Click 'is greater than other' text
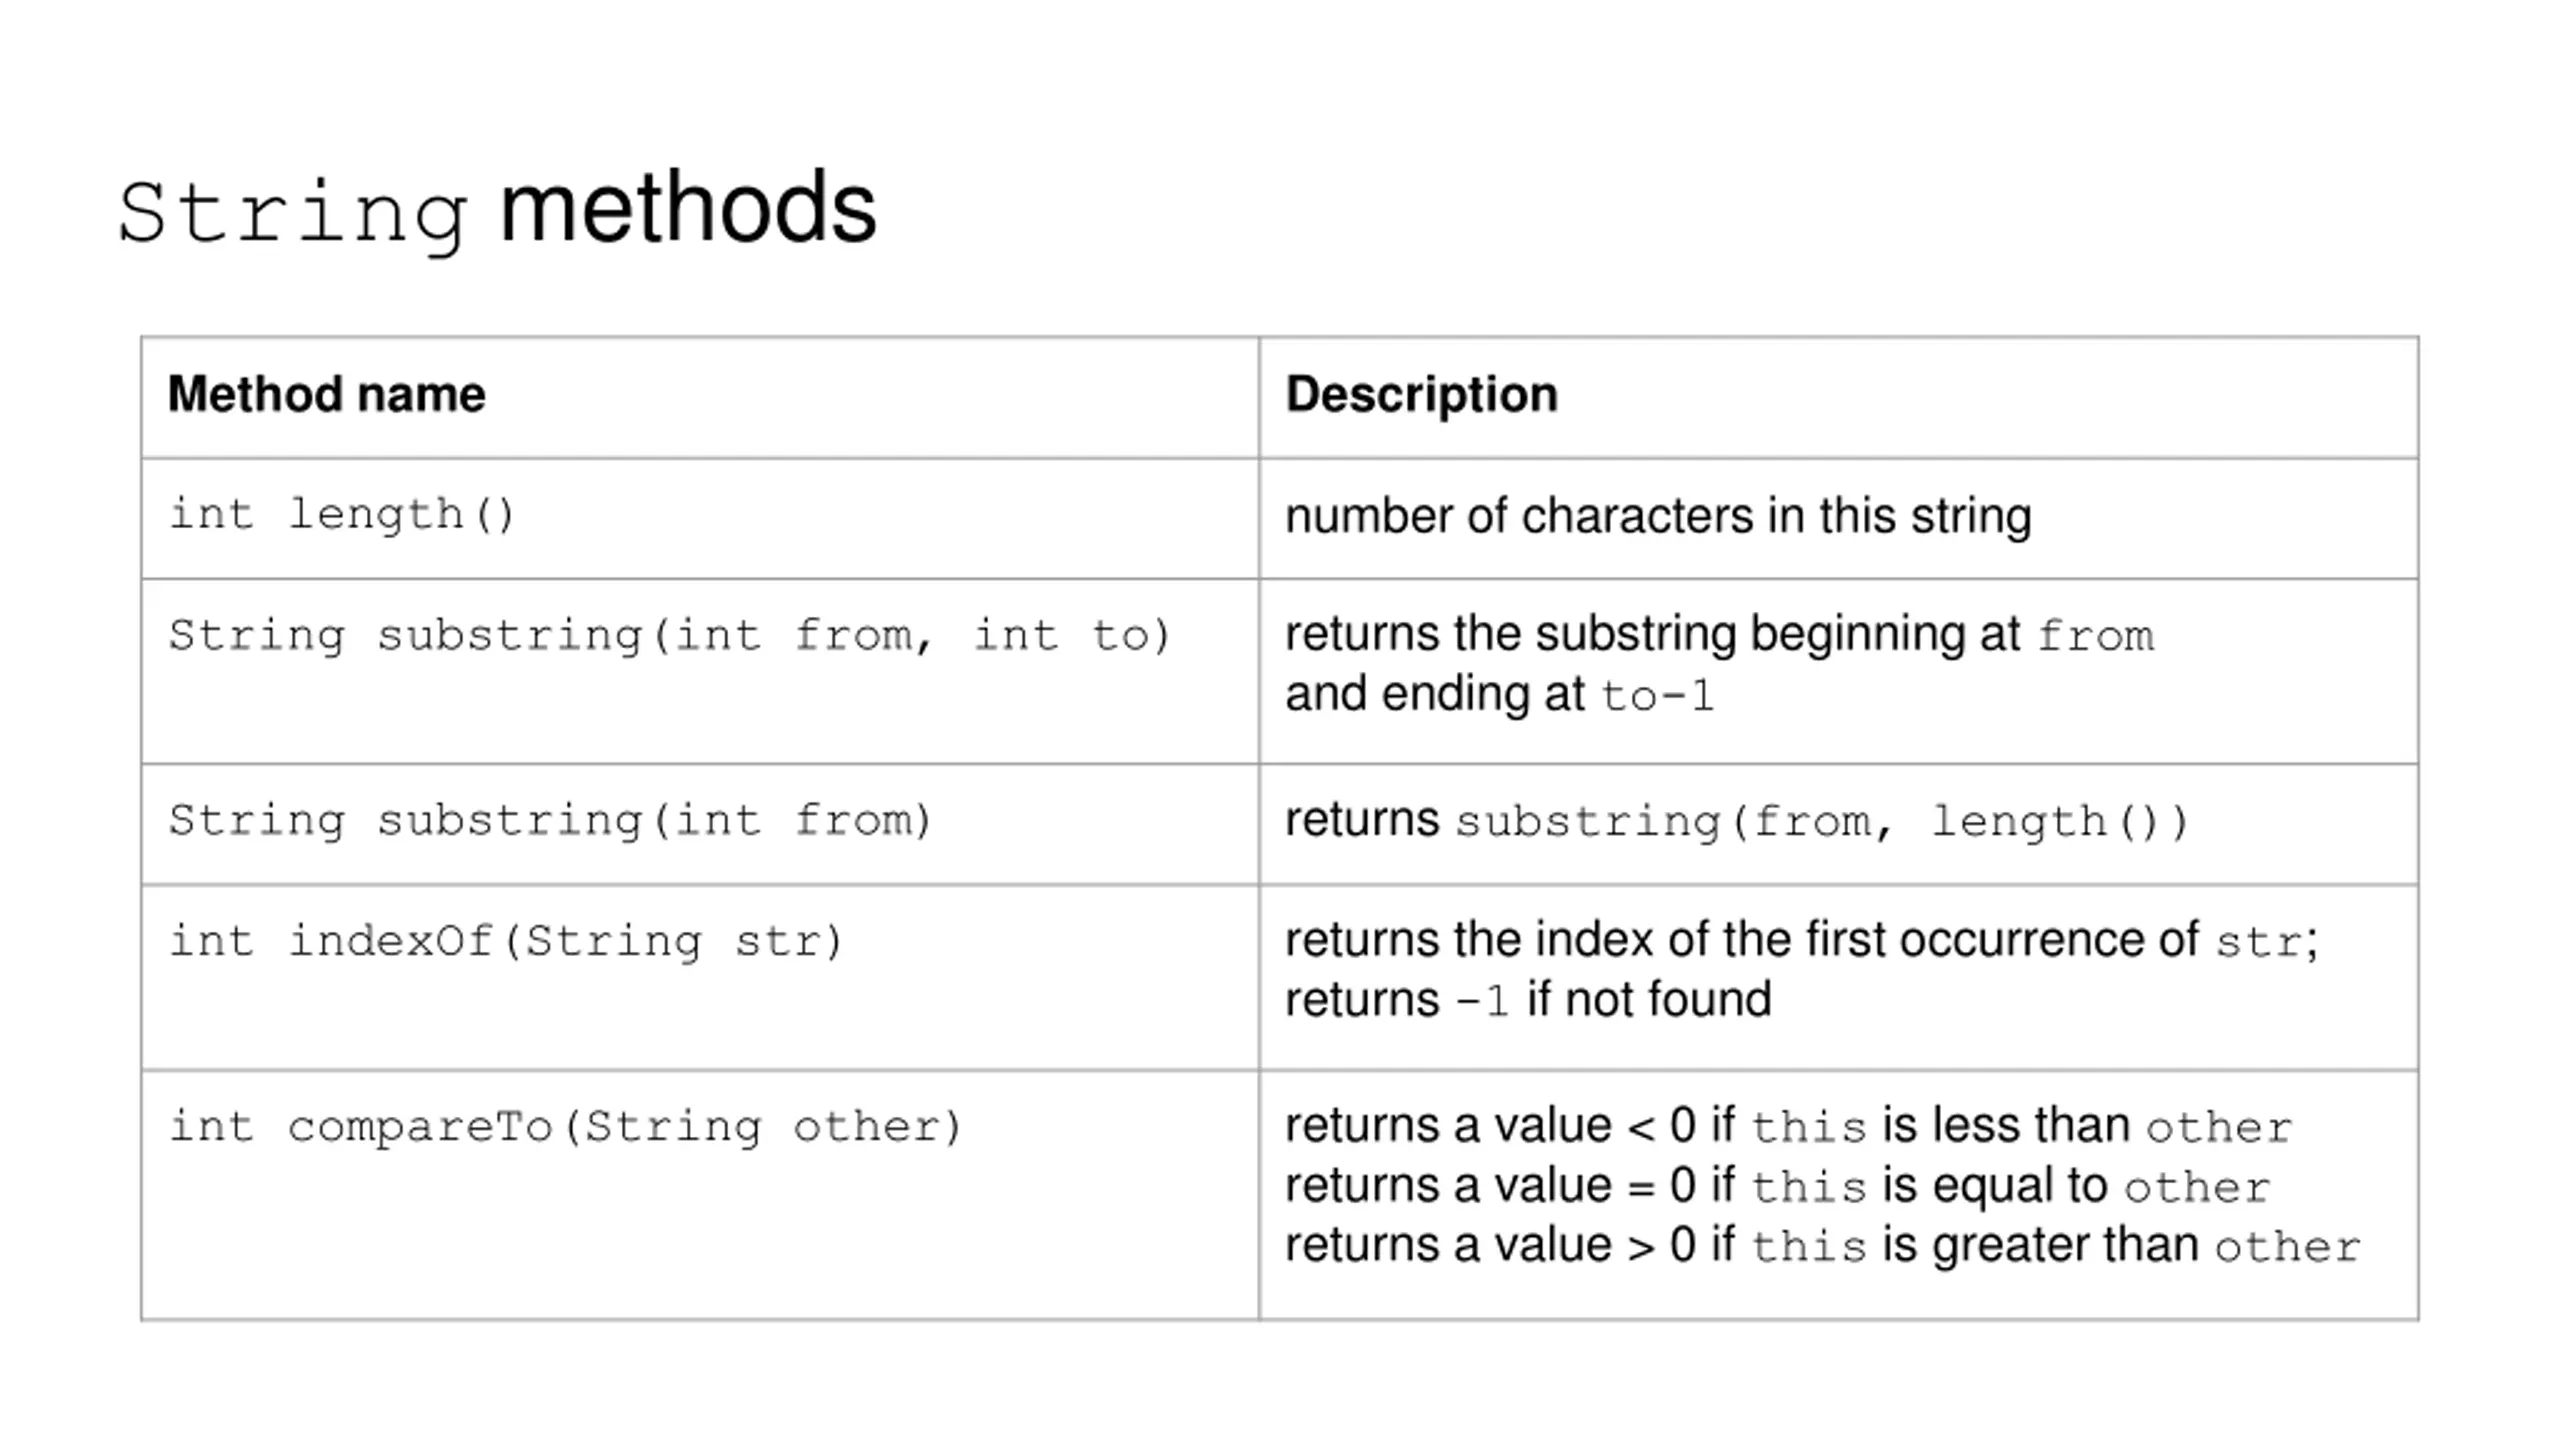This screenshot has width=2560, height=1440. [x=2121, y=1246]
